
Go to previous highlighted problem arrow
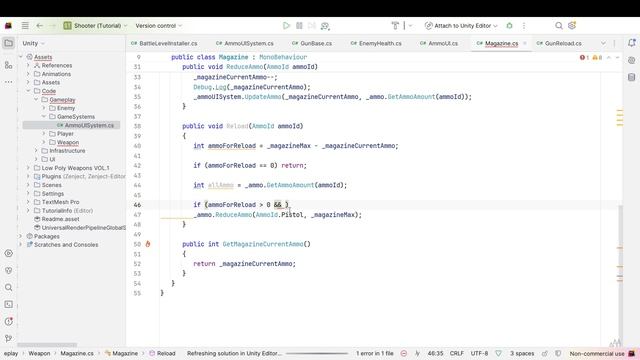pyautogui.click(x=609, y=58)
